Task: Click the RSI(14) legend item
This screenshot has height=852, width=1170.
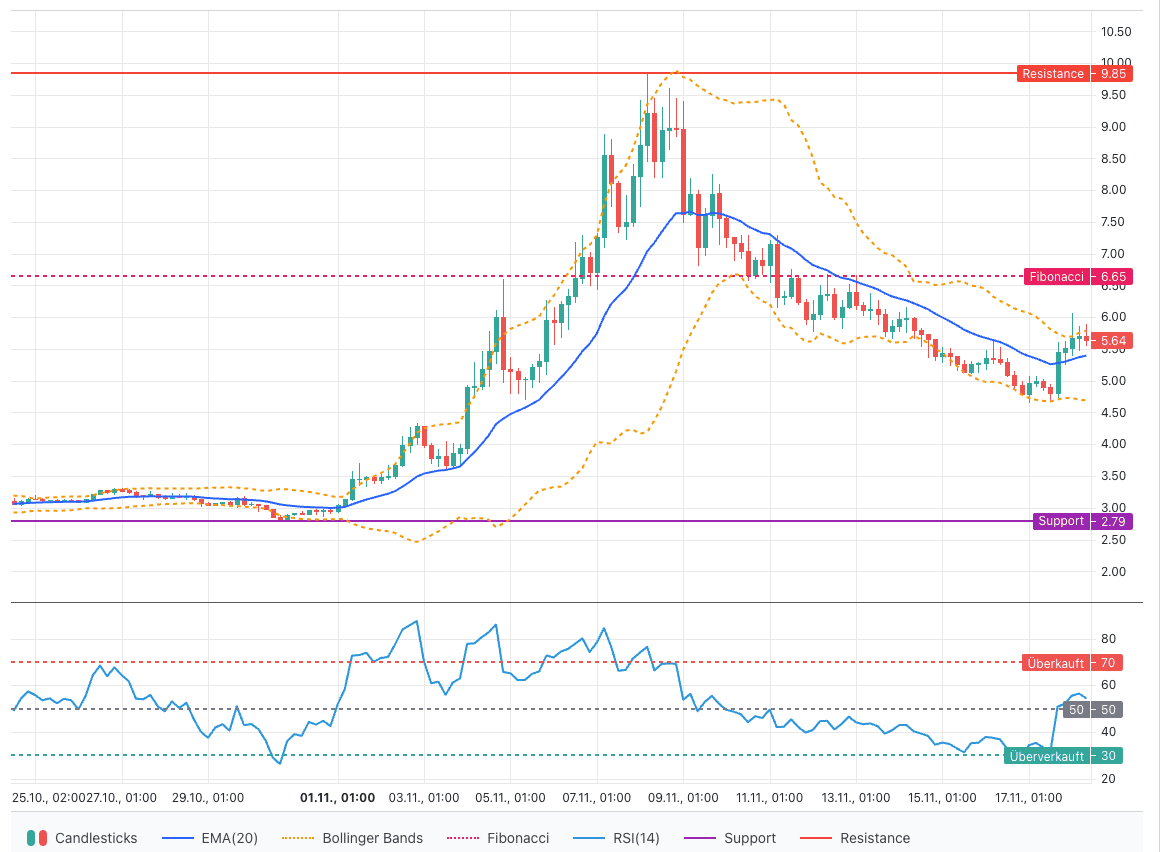Action: click(624, 838)
